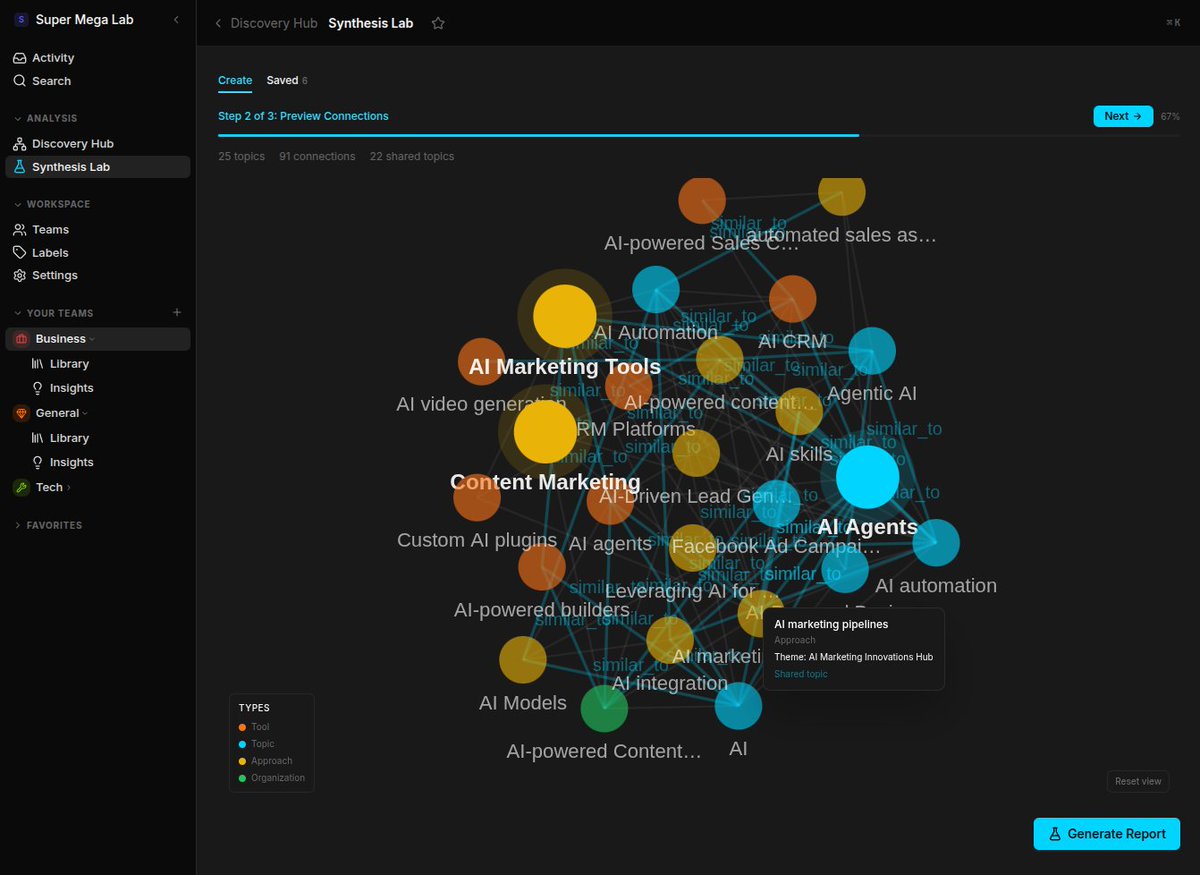Screen dimensions: 1200x875
Task: Click Insights bulb icon under Business
Action: pos(38,388)
